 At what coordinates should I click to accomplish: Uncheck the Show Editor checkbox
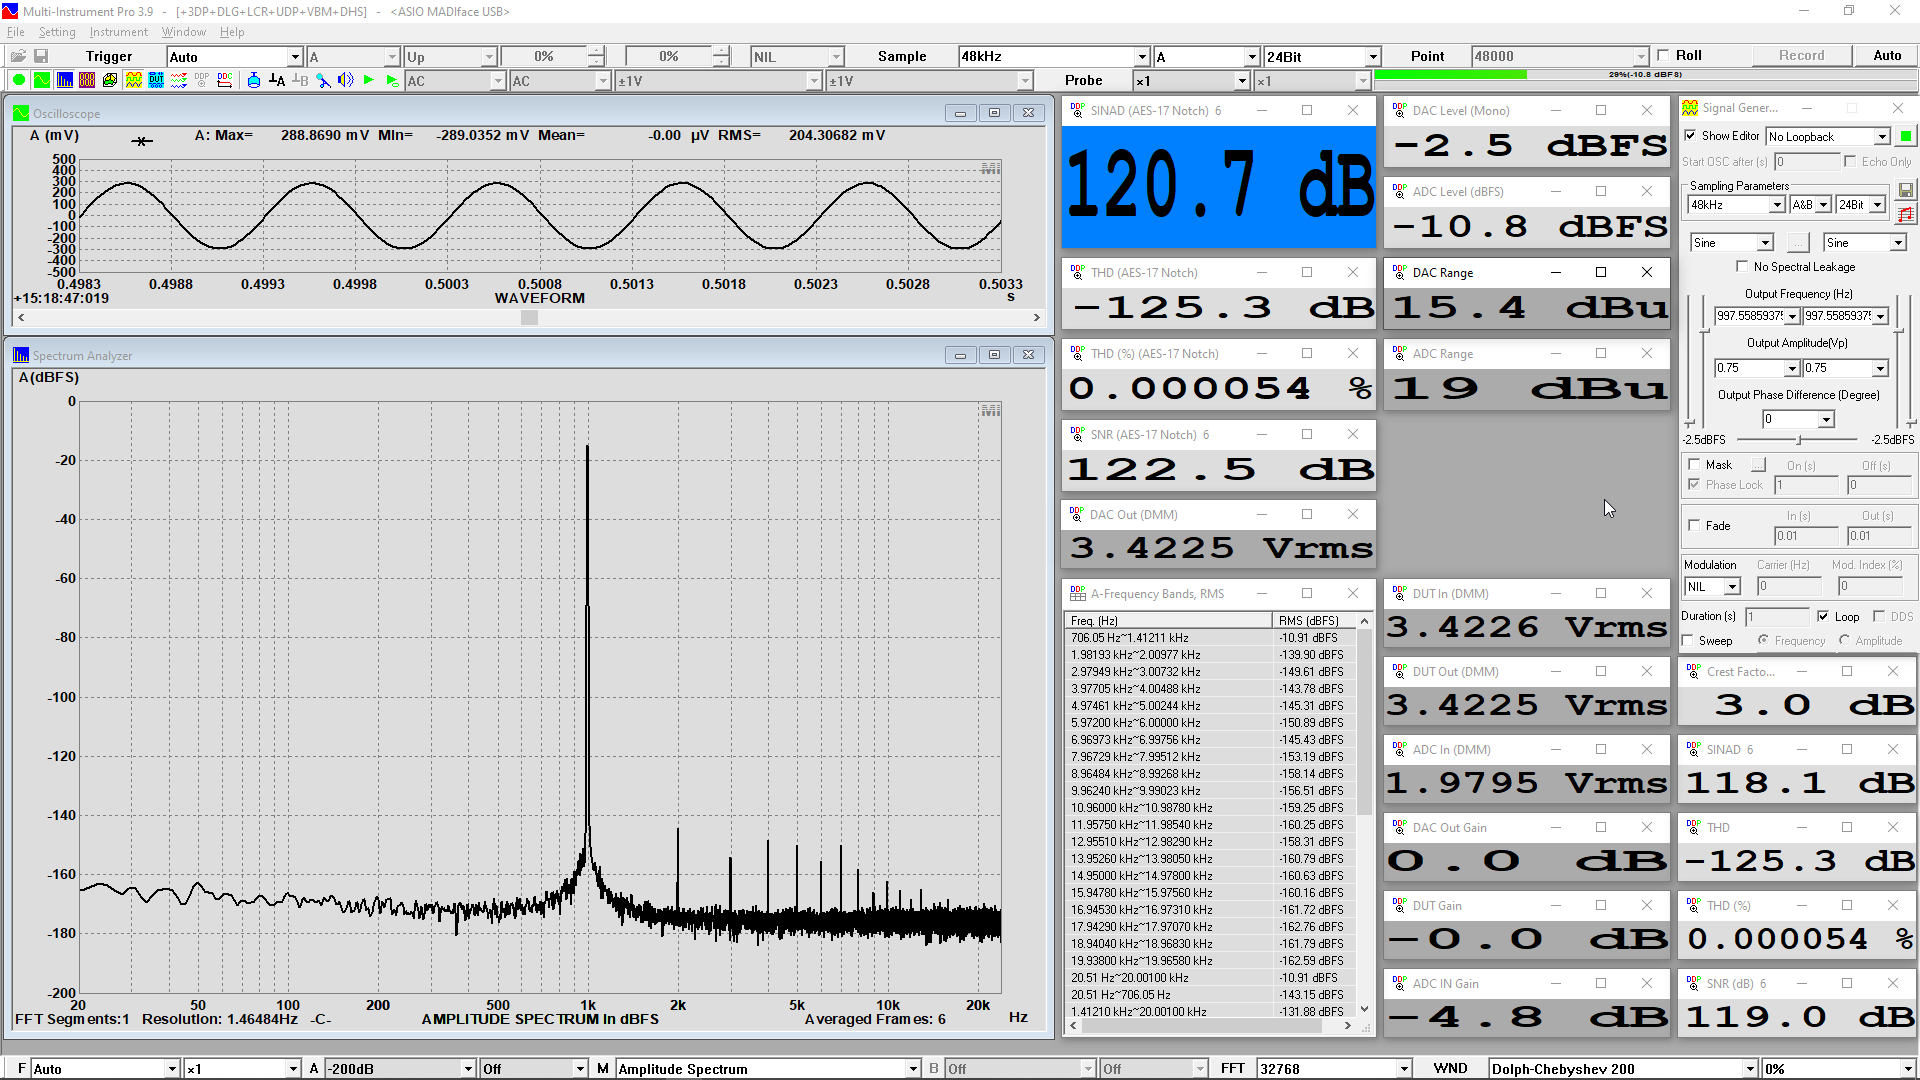click(x=1690, y=136)
